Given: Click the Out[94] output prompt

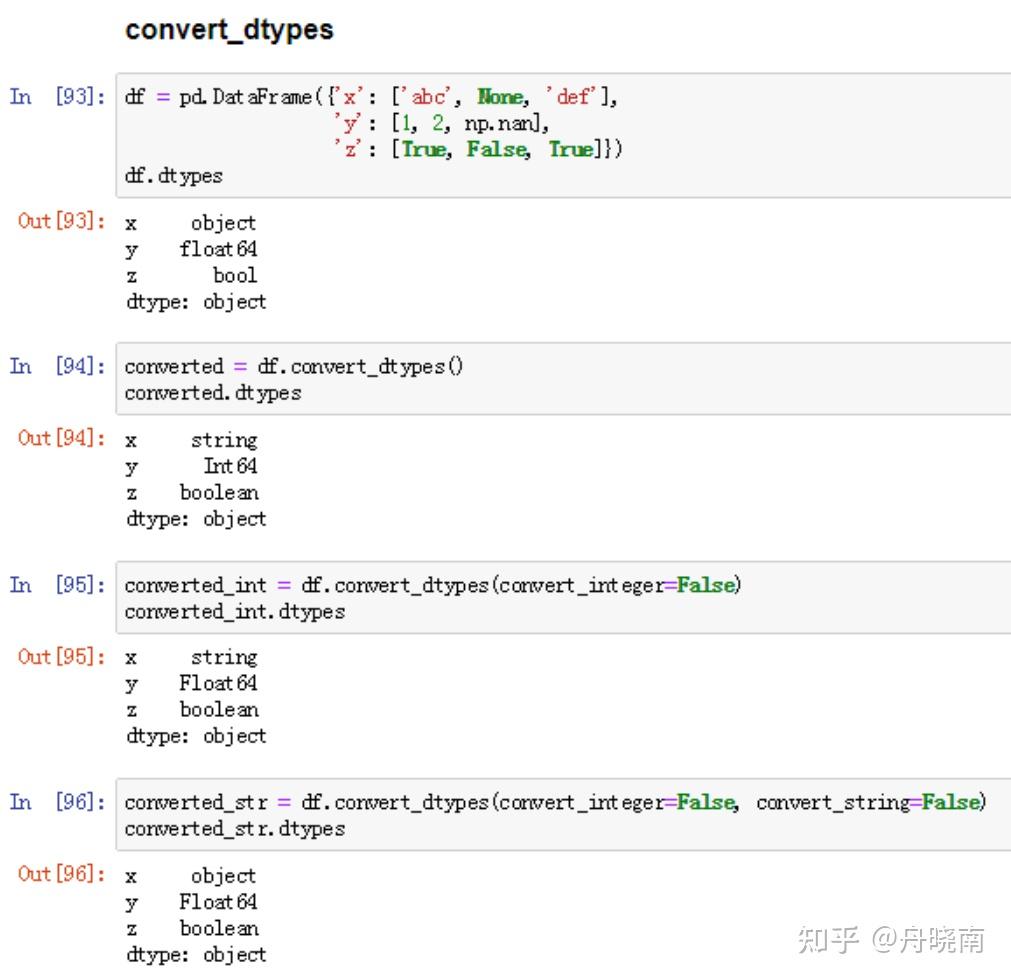Looking at the screenshot, I should click(61, 439).
